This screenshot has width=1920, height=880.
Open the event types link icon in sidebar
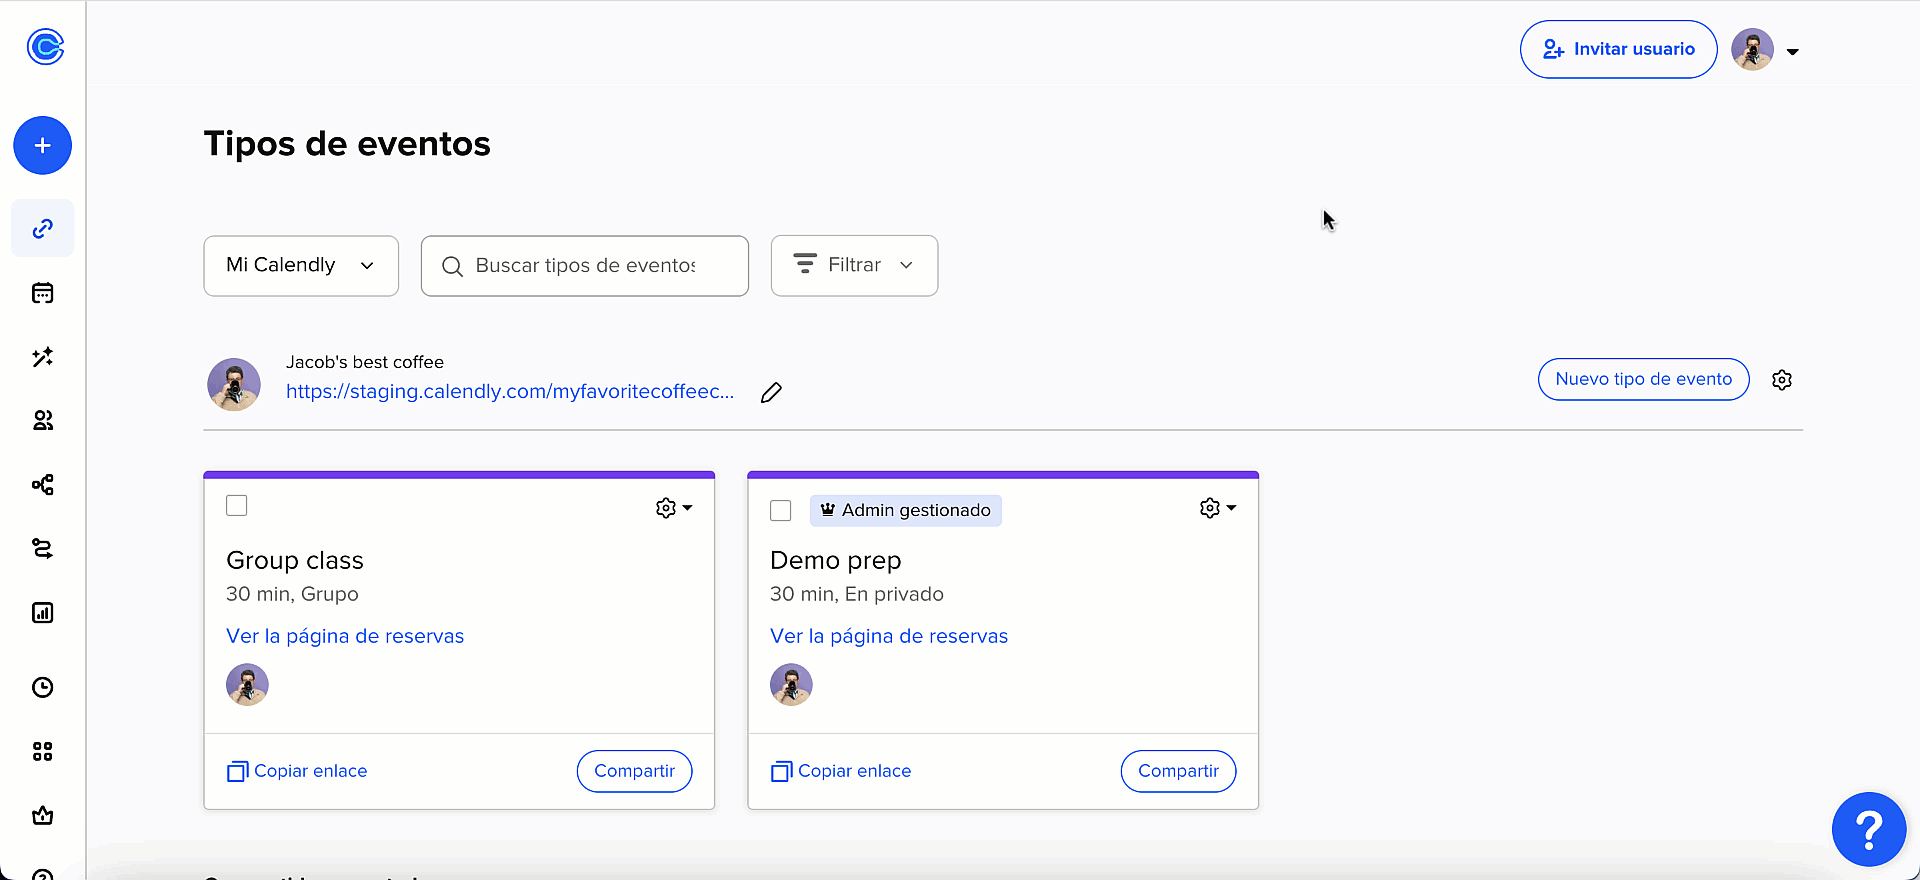(x=42, y=228)
